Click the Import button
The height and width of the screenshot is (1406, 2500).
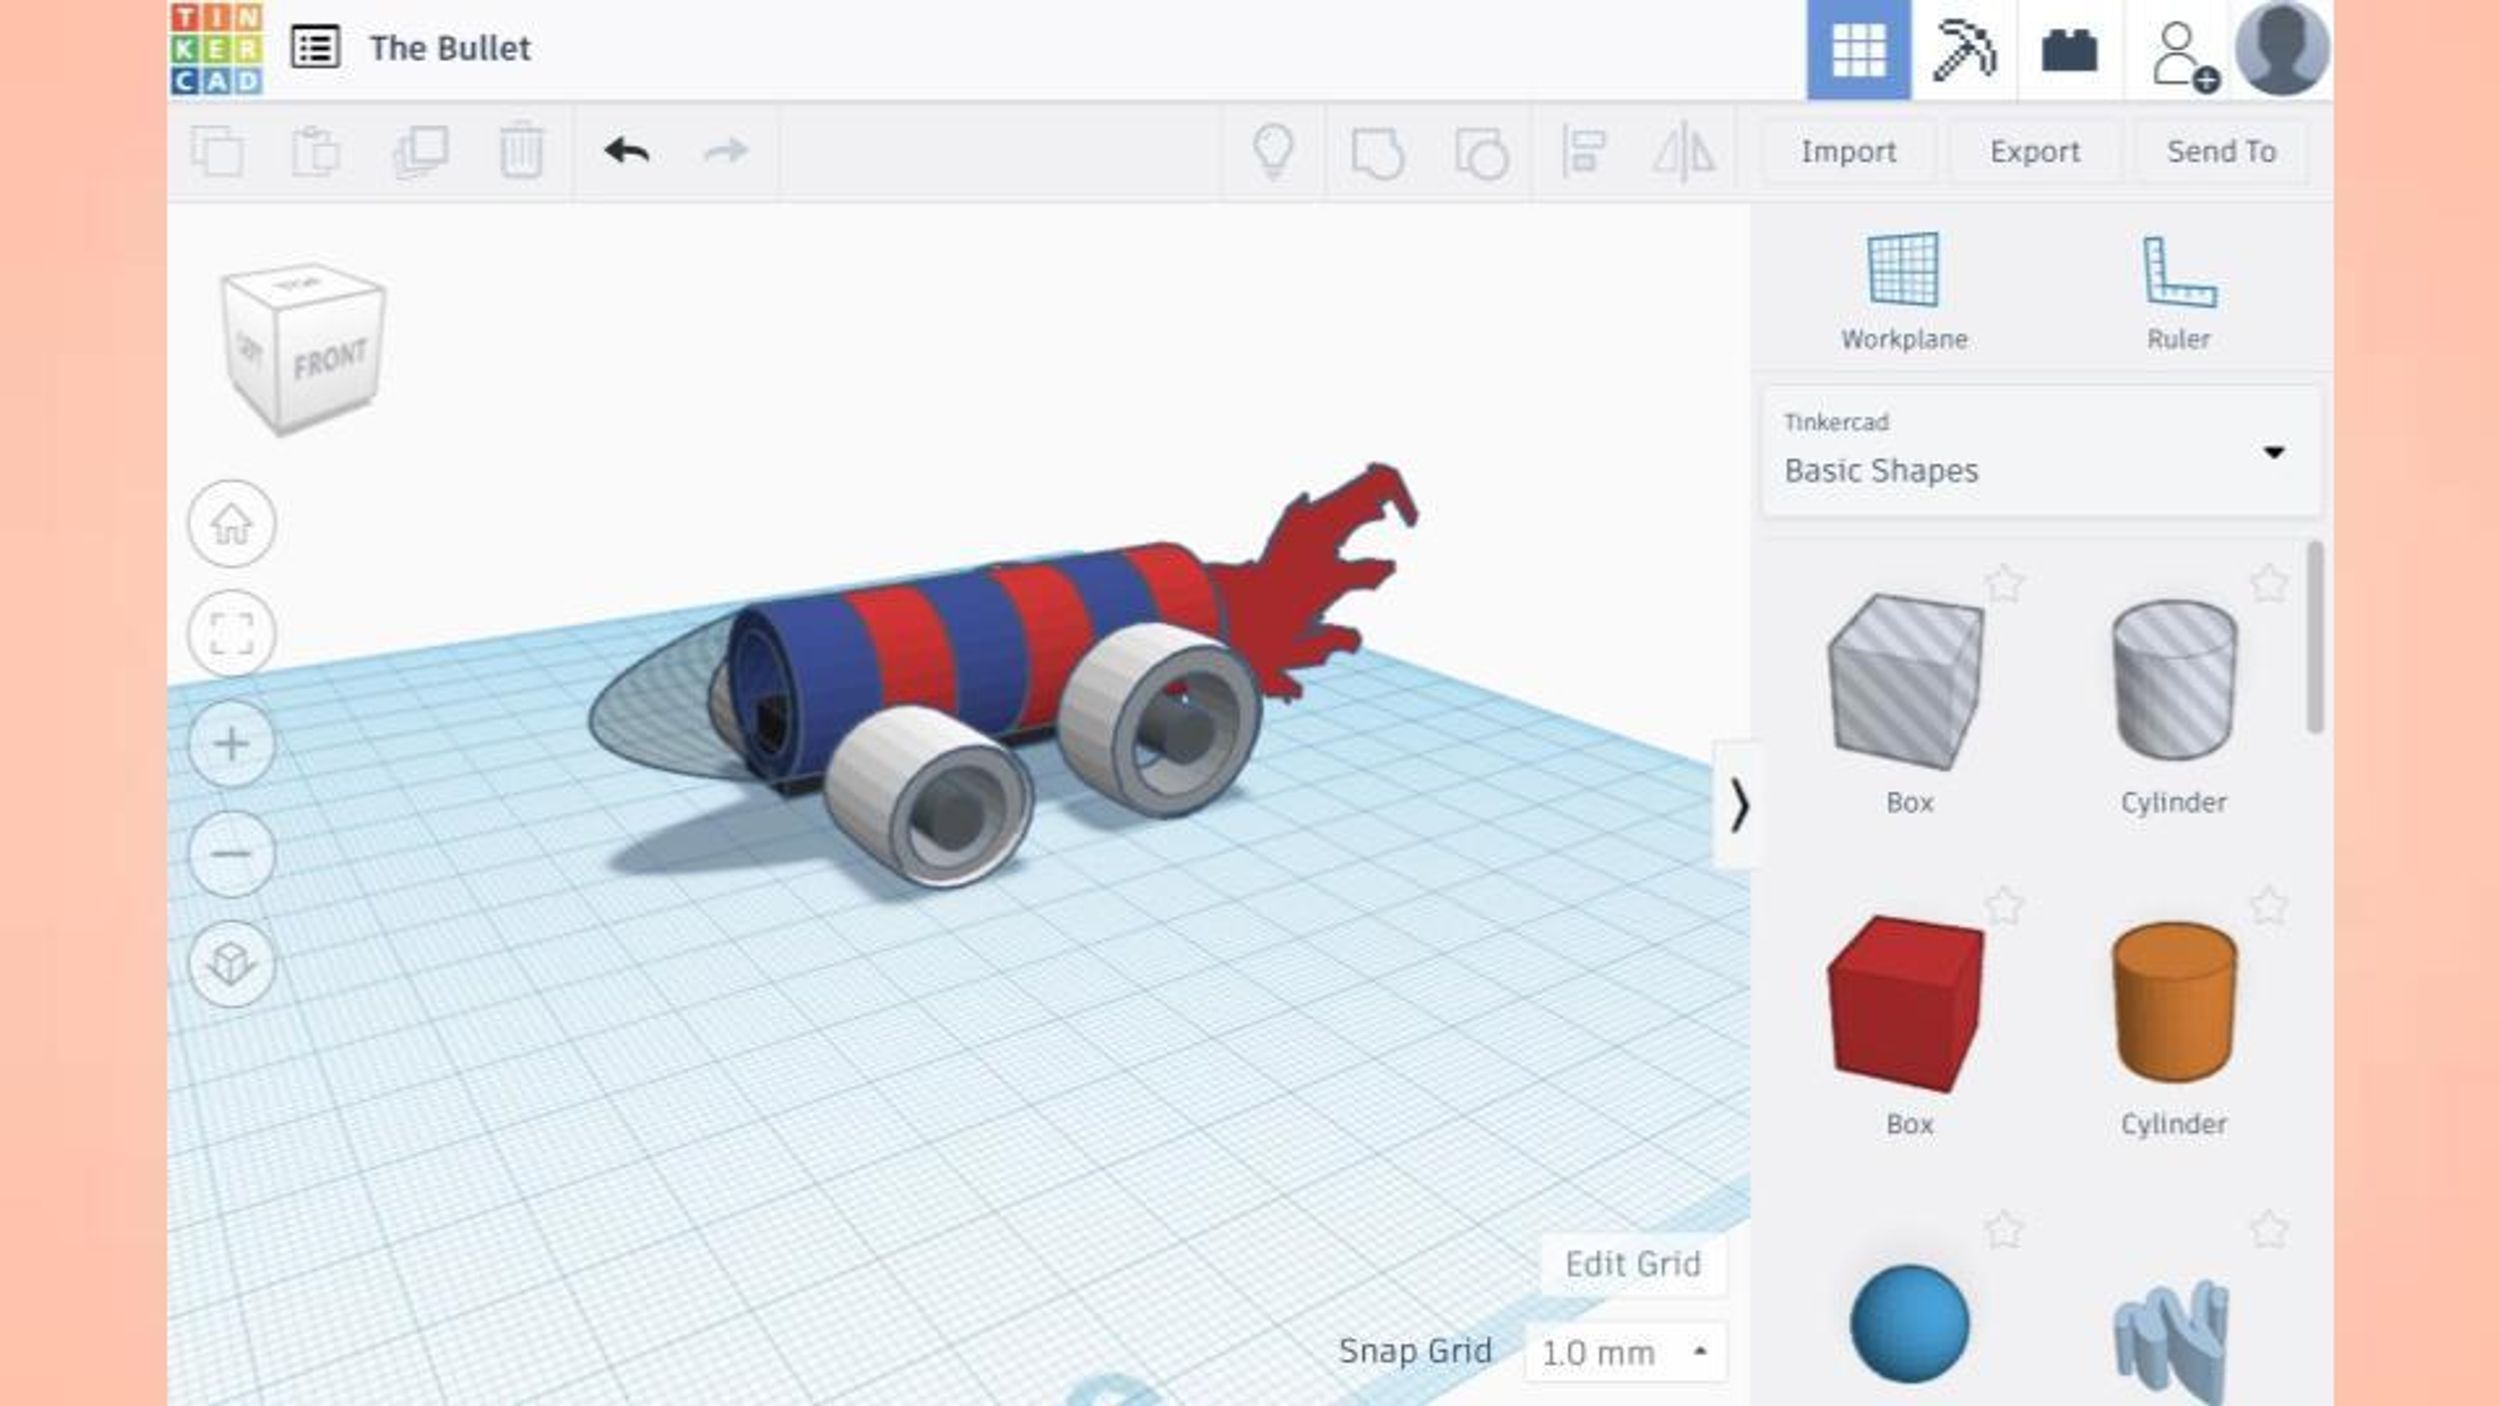[x=1848, y=152]
